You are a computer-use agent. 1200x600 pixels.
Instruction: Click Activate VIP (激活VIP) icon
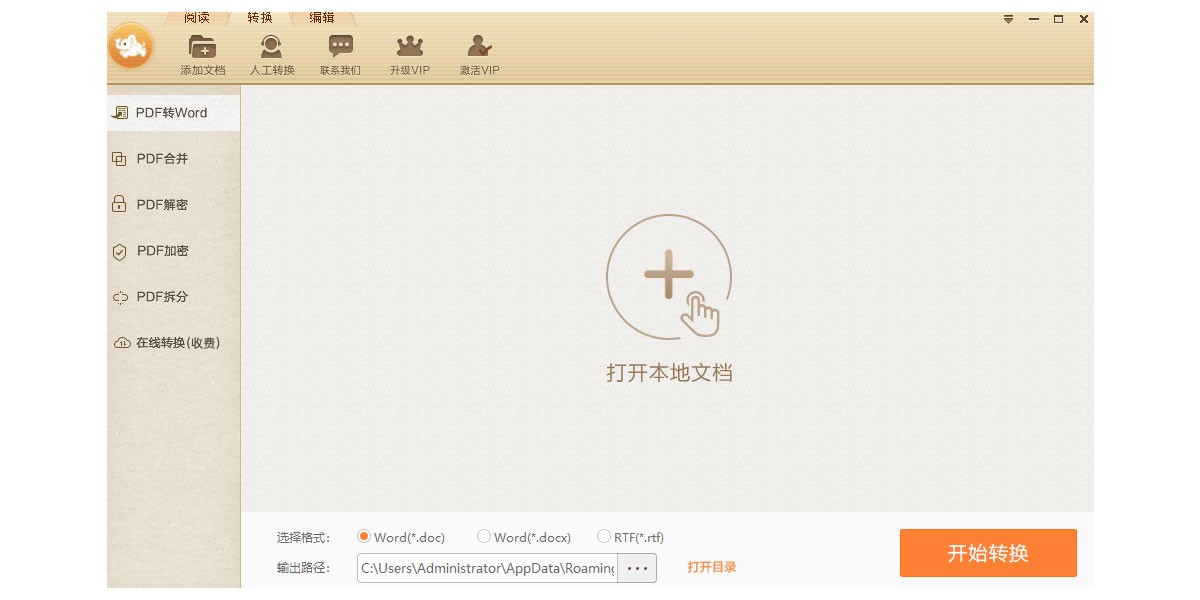click(x=479, y=48)
